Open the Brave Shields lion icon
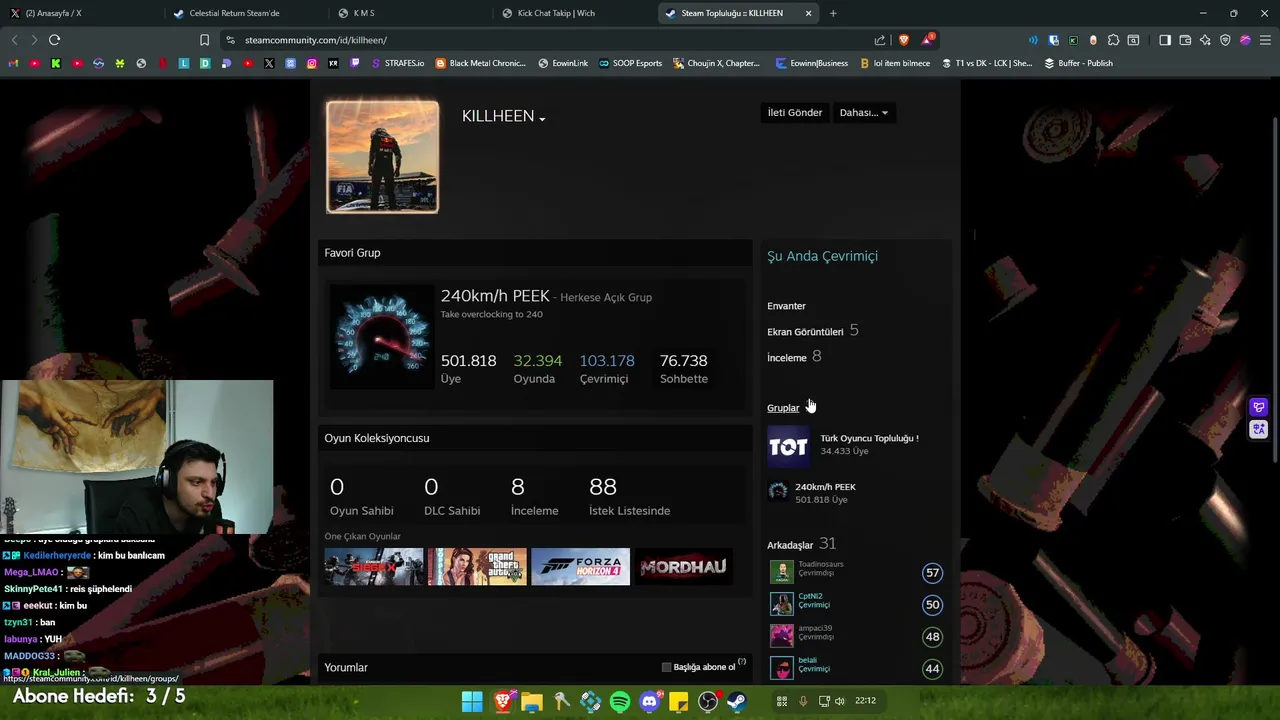1280x720 pixels. tap(904, 40)
